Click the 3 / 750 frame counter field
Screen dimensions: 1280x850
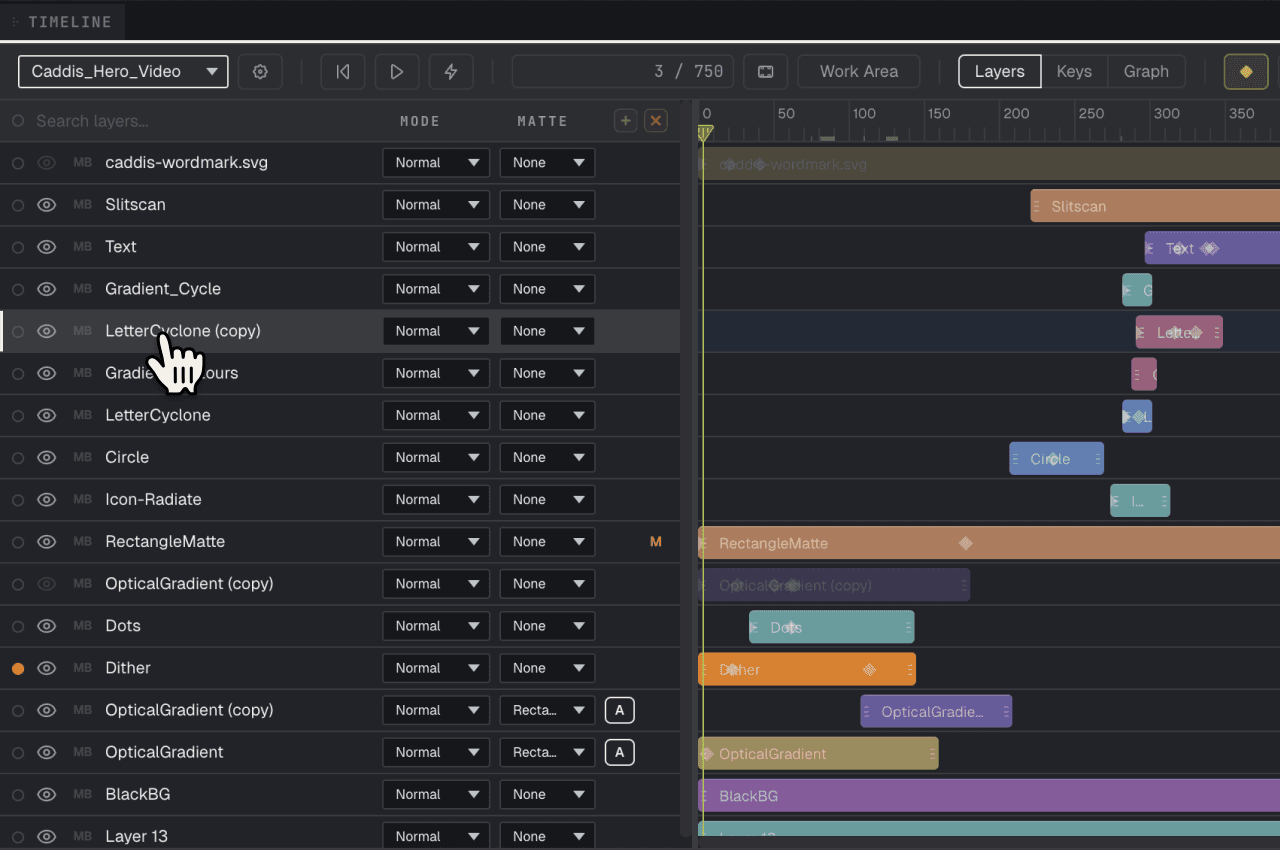click(x=623, y=72)
